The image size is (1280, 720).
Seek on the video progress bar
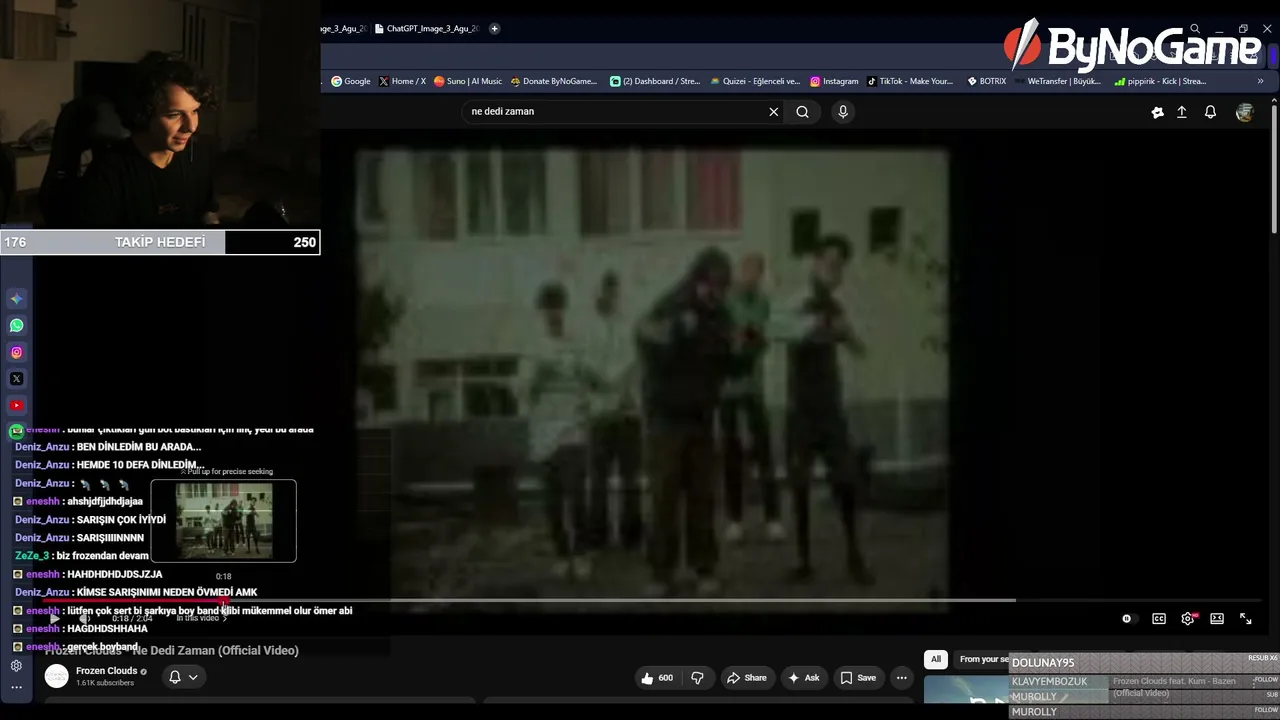point(650,601)
